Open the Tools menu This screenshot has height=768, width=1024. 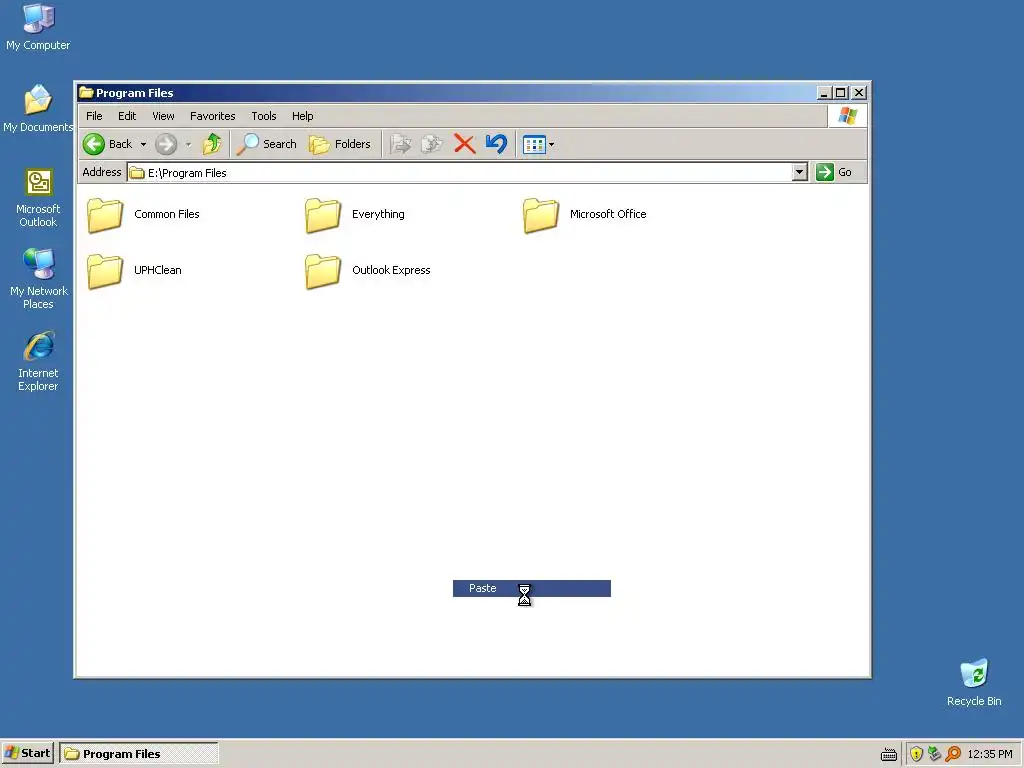[264, 116]
